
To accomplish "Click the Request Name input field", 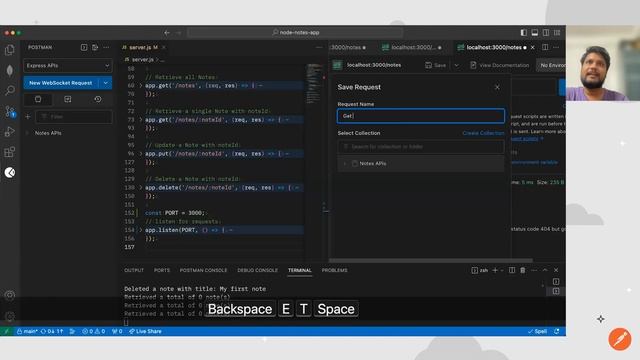I will click(x=421, y=116).
